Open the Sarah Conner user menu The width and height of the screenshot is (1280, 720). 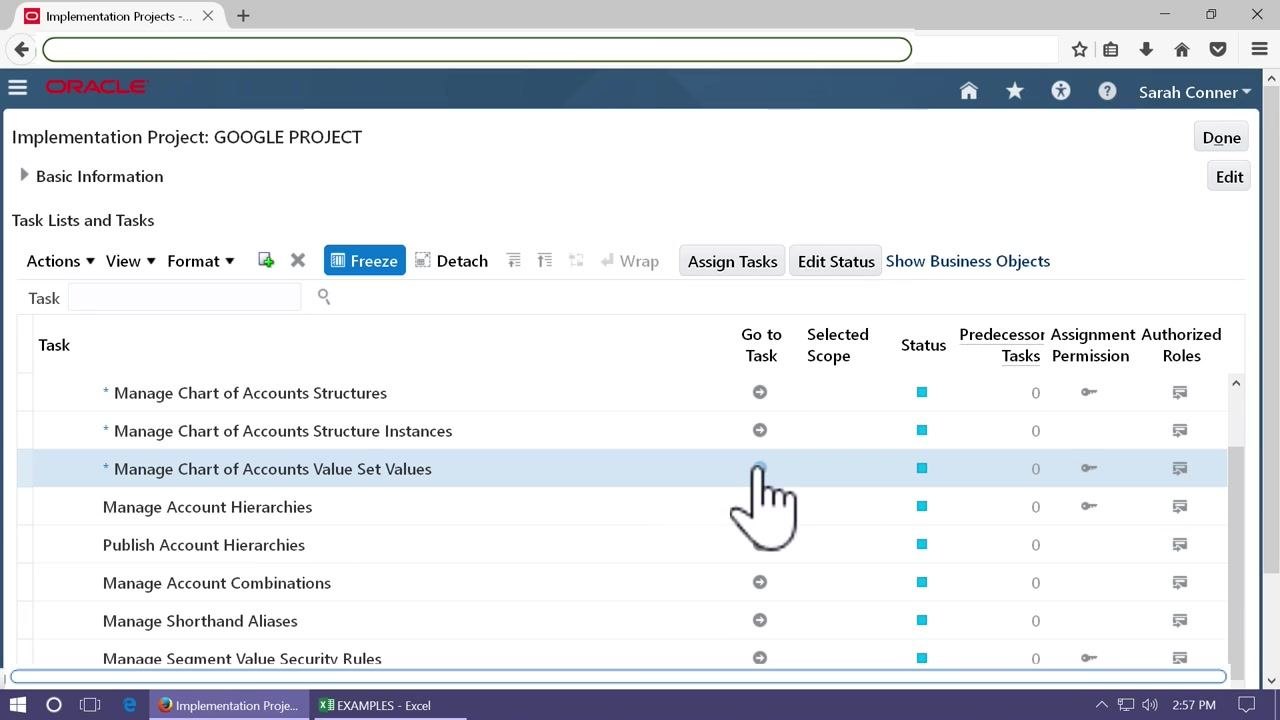(x=1194, y=92)
